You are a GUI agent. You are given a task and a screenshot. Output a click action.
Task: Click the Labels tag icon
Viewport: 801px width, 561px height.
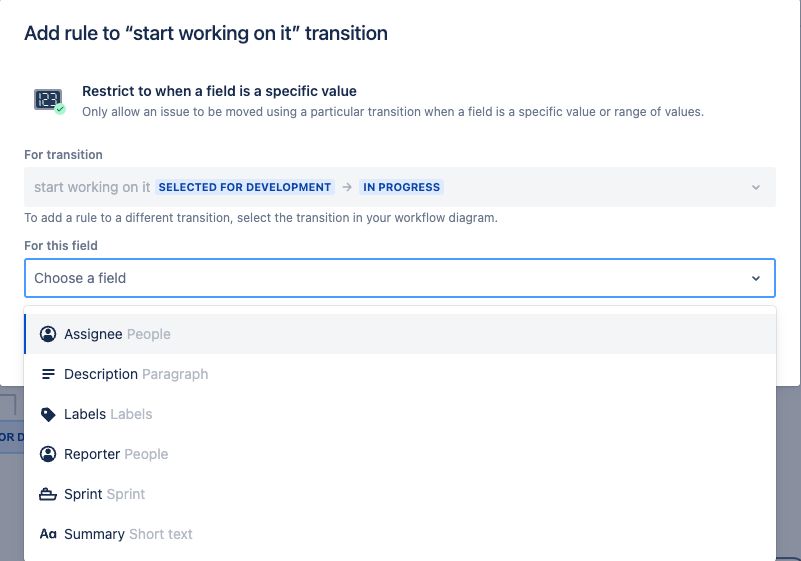pos(48,414)
